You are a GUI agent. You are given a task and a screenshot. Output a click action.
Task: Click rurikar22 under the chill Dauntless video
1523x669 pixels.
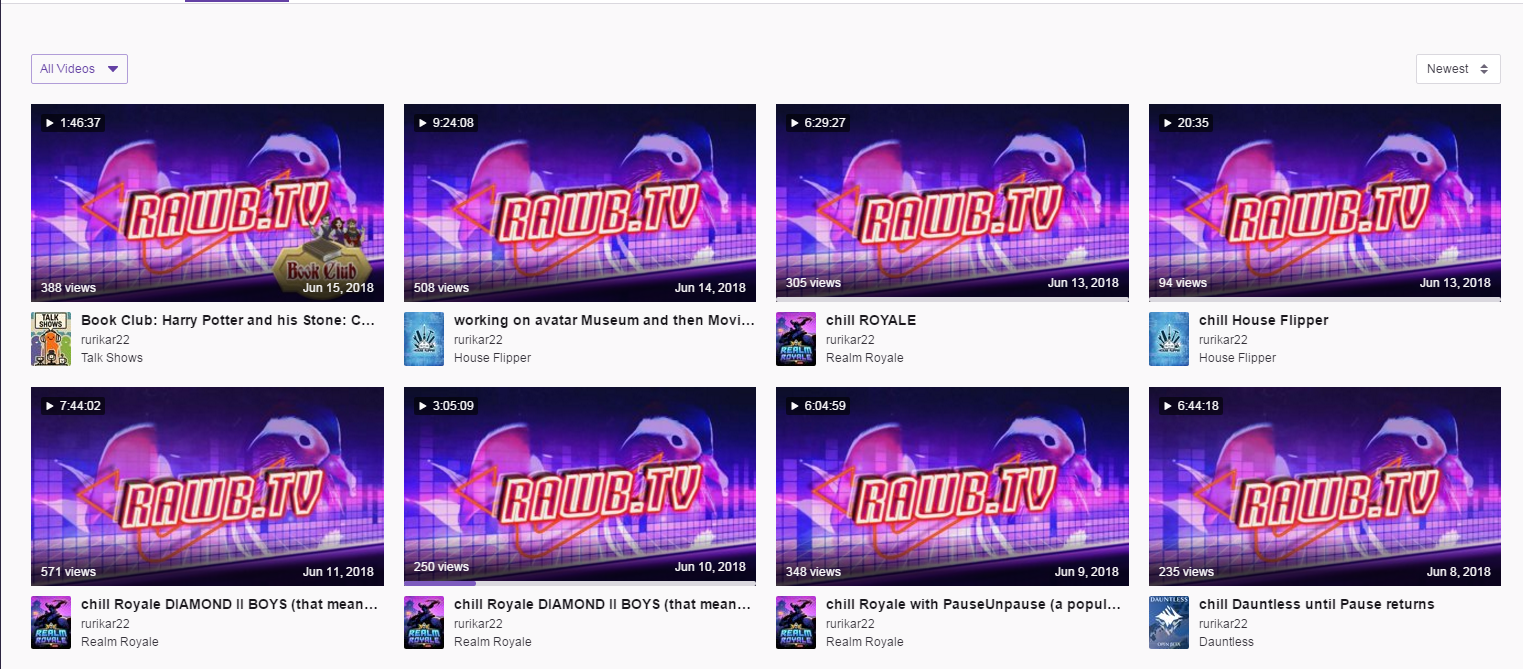click(1223, 624)
